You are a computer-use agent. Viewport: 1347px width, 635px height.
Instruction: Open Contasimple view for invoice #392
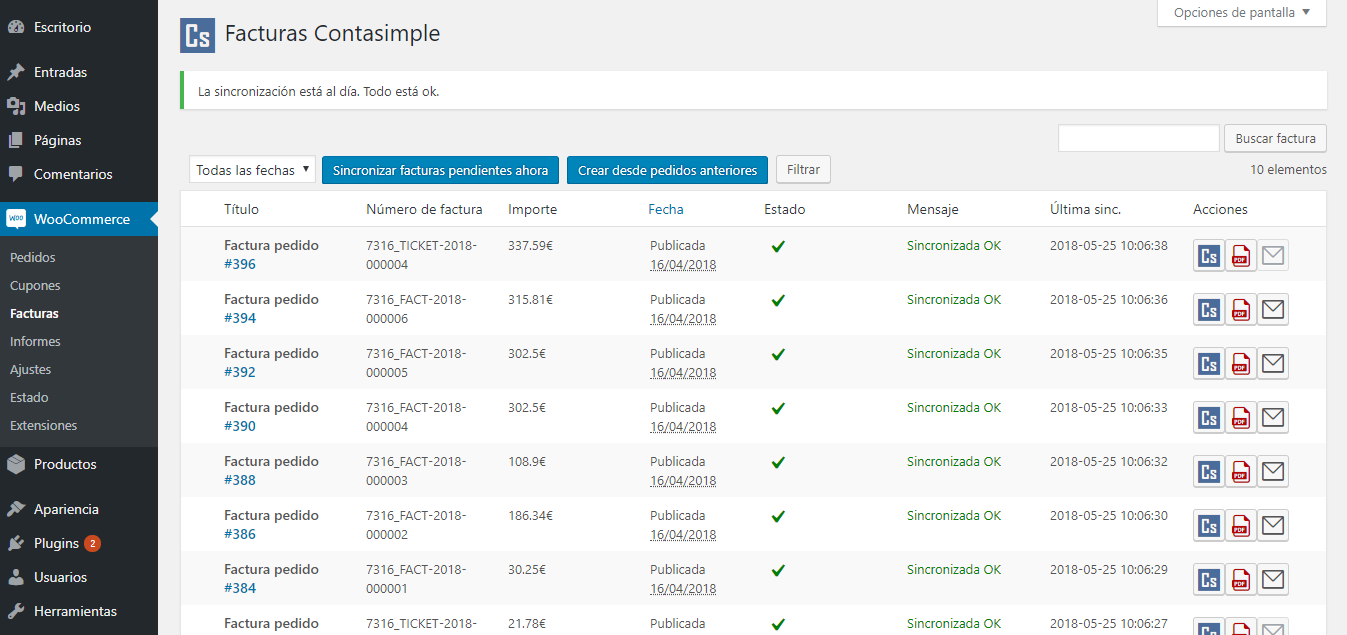1209,364
